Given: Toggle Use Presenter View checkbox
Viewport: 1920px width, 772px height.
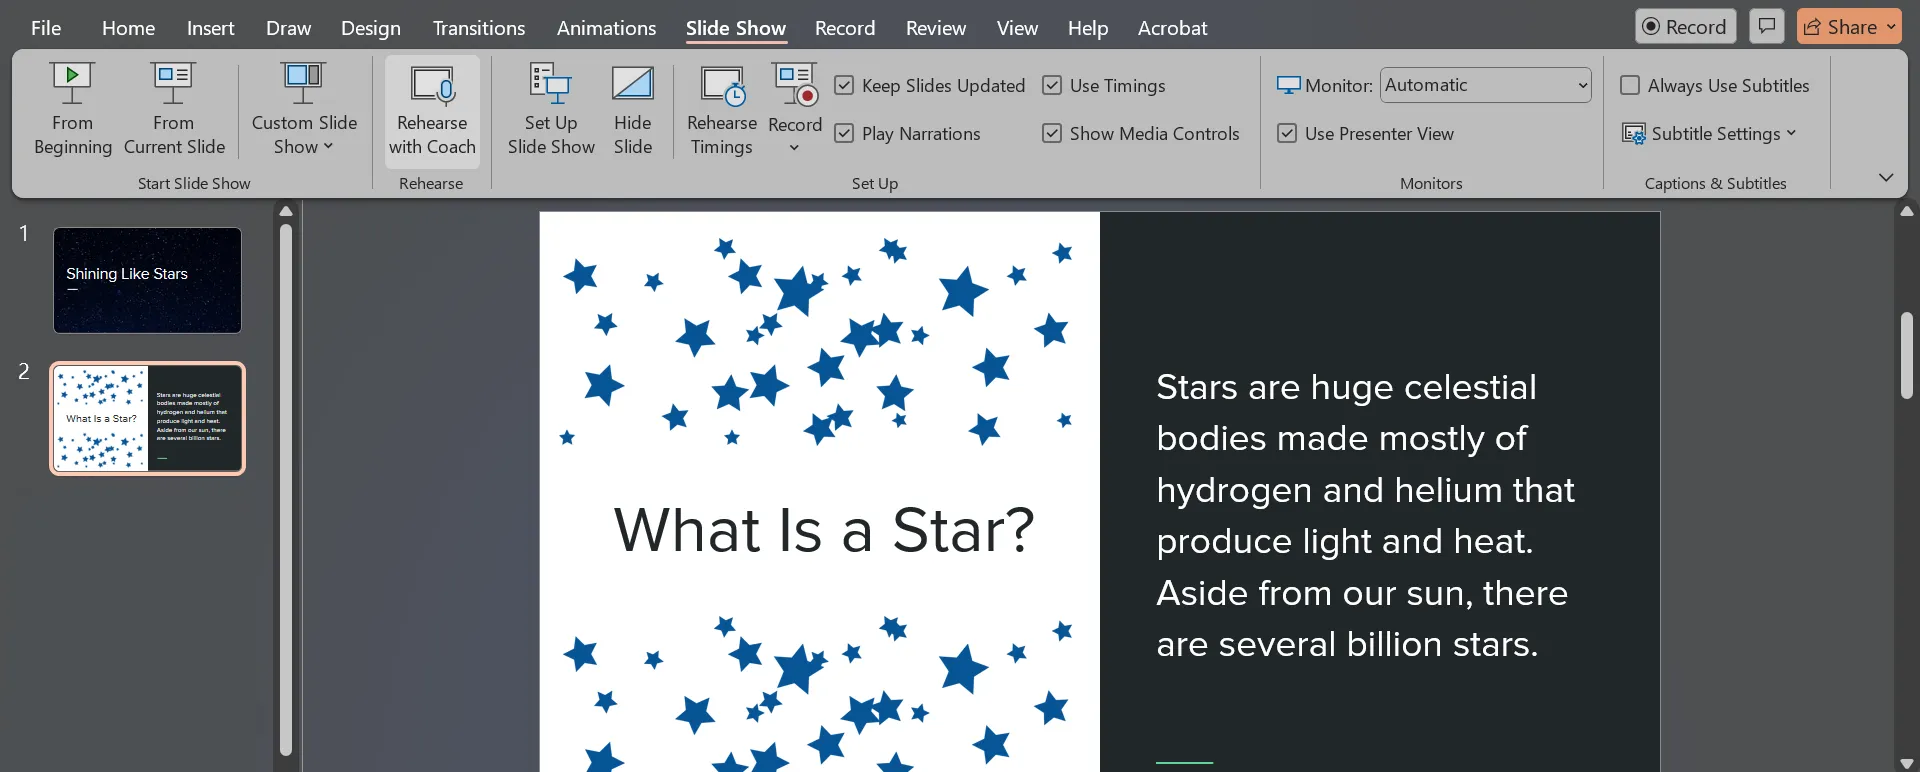Looking at the screenshot, I should 1287,134.
